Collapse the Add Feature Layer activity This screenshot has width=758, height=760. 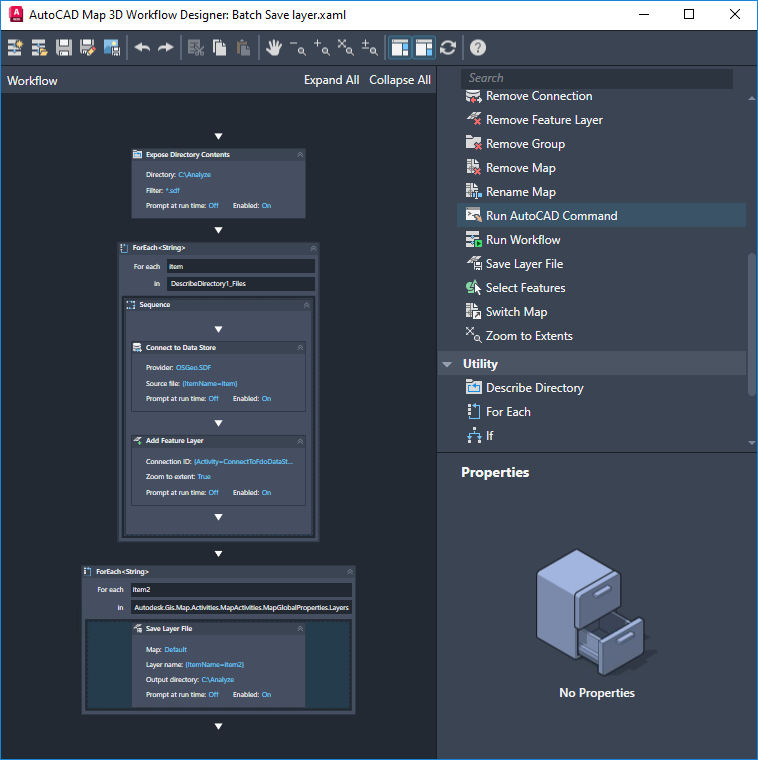[x=300, y=441]
